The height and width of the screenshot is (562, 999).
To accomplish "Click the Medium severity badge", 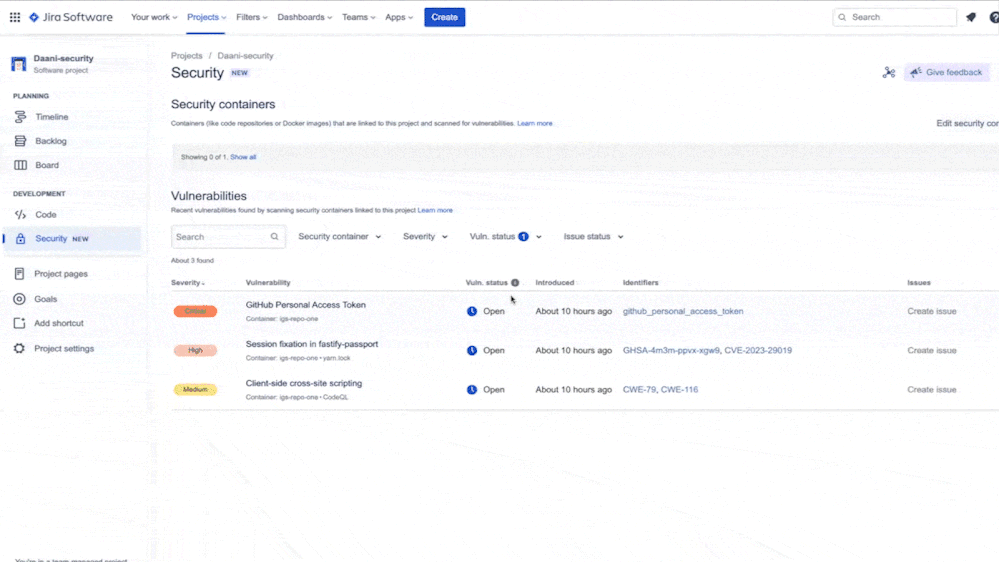I will point(196,389).
